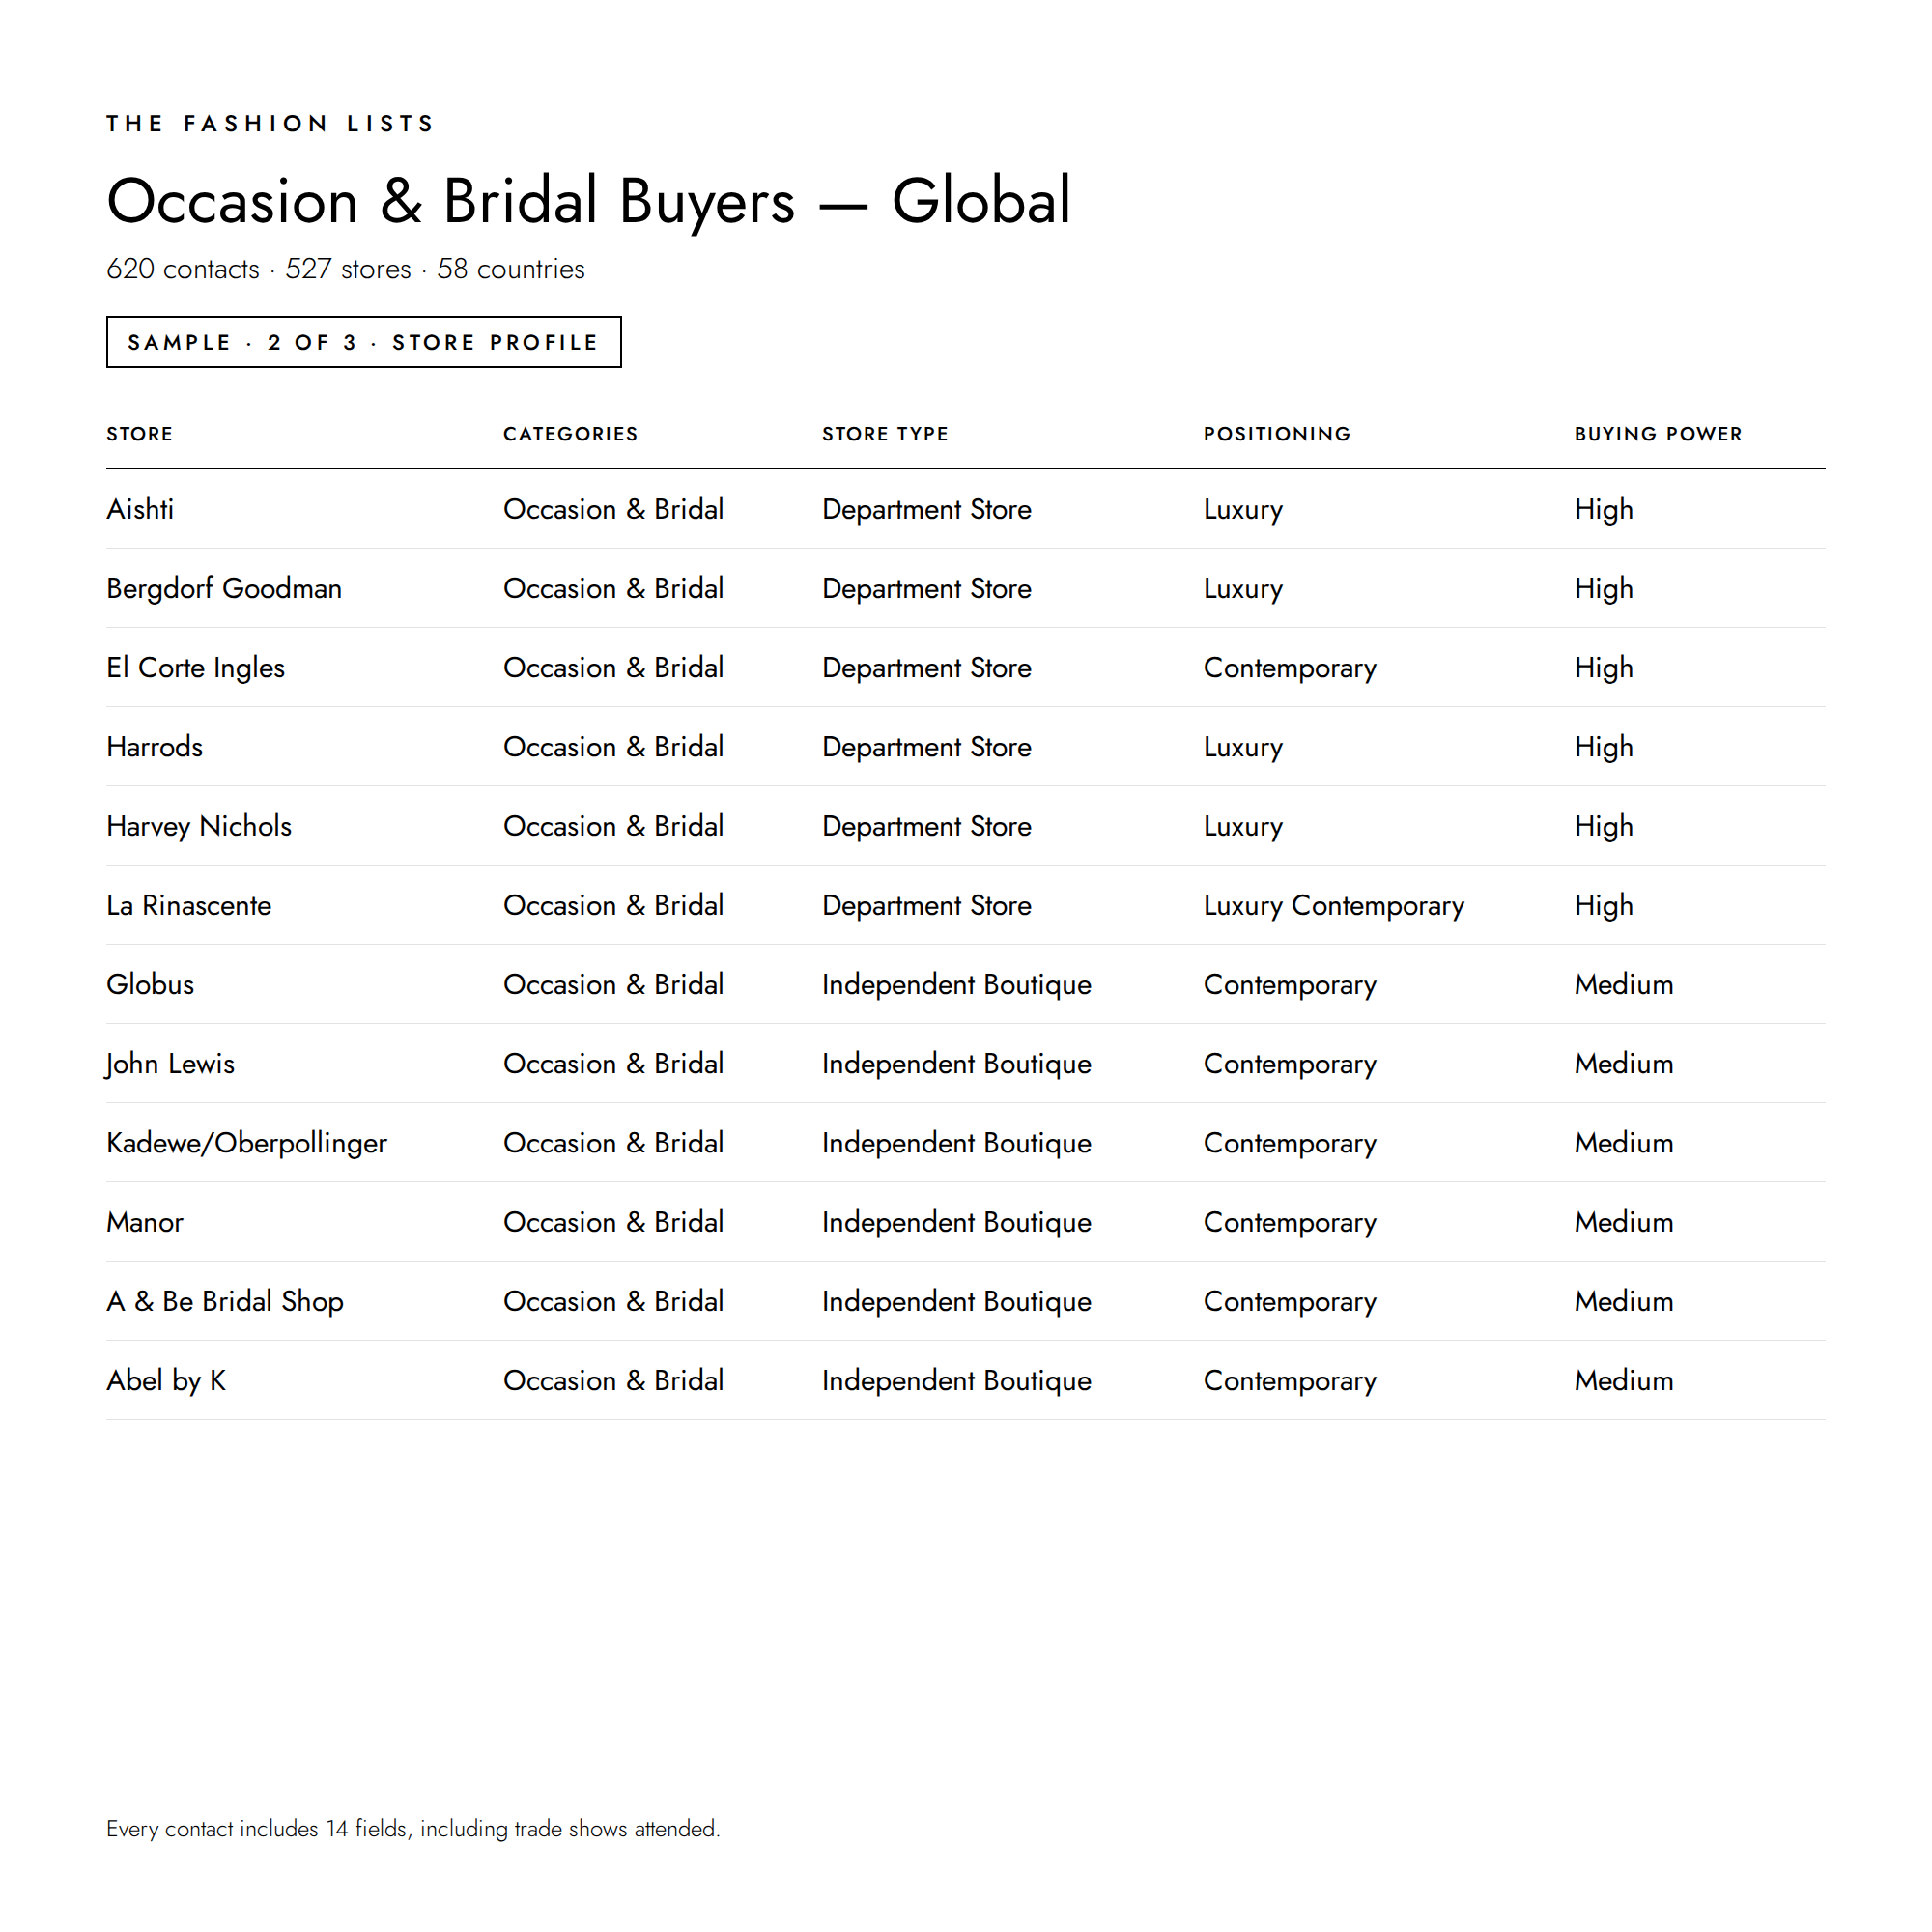This screenshot has height=1932, width=1932.
Task: Click 'High' in the Aishti row
Action: (x=1603, y=510)
